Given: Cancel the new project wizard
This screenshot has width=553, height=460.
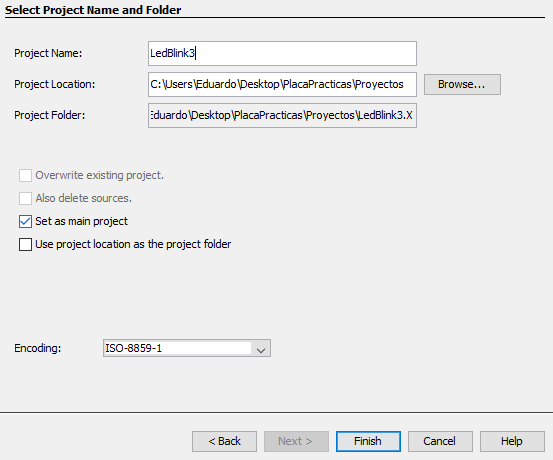Looking at the screenshot, I should coord(440,441).
